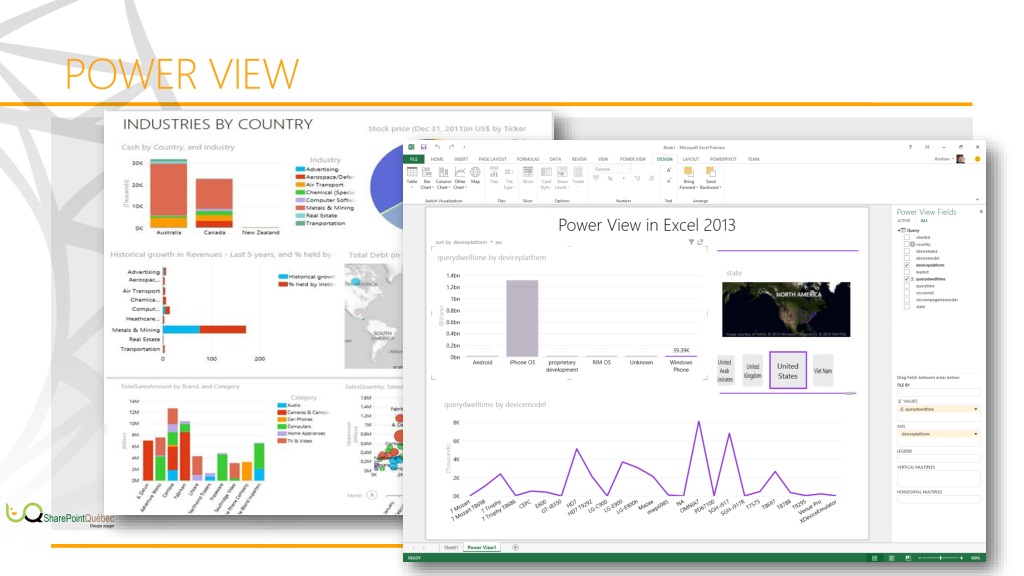Screen dimensions: 1024x576
Task: Open the General number format combo box
Action: [x=613, y=169]
